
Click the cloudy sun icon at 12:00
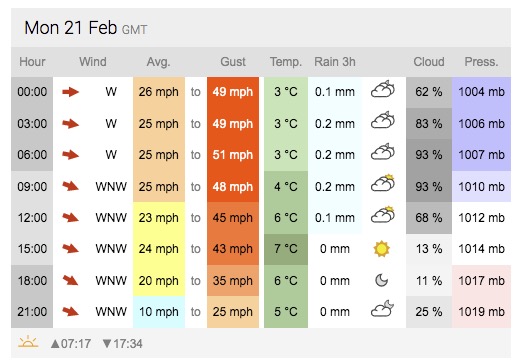[383, 215]
